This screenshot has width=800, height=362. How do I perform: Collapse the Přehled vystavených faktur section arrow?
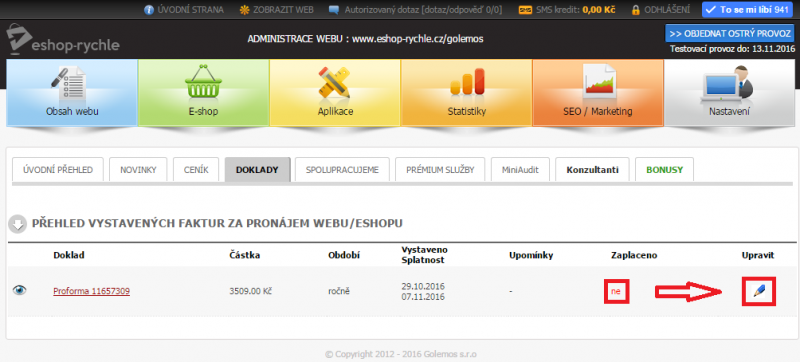[x=18, y=224]
